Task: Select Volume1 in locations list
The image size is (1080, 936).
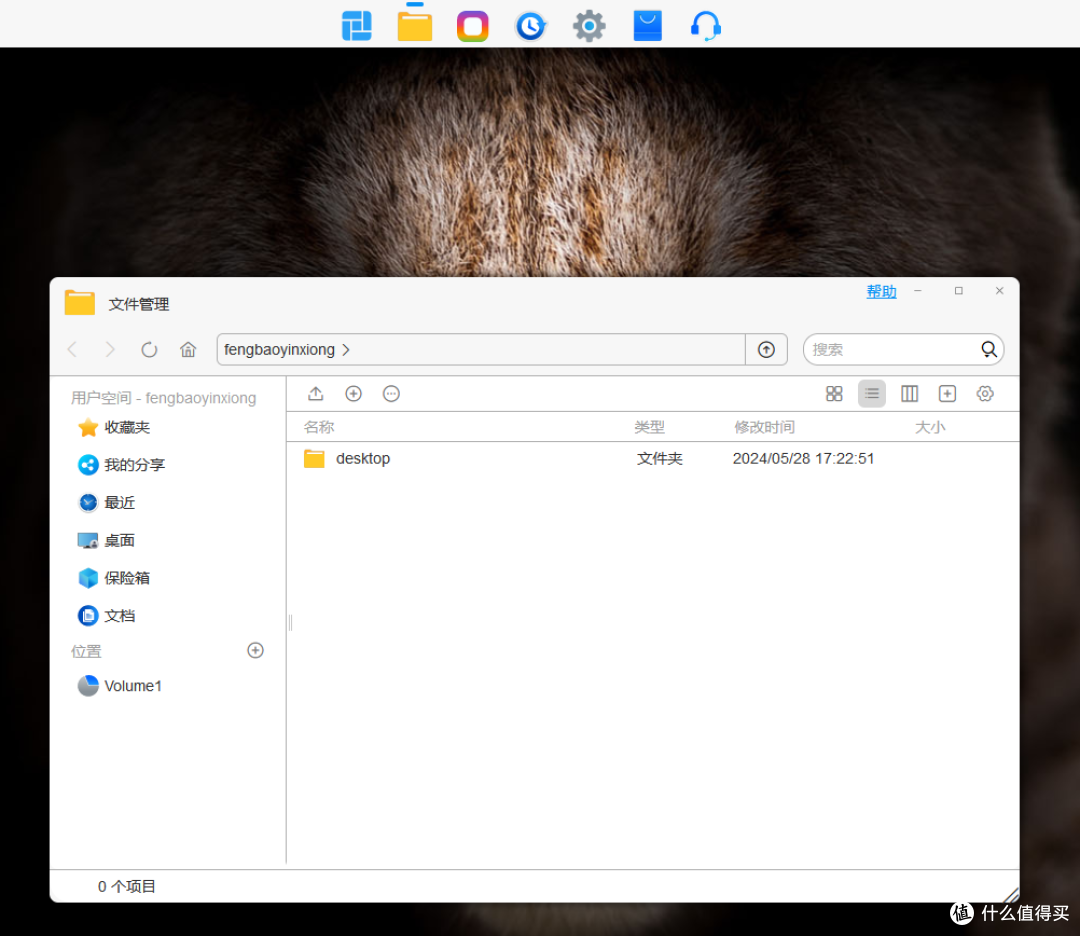Action: tap(119, 685)
